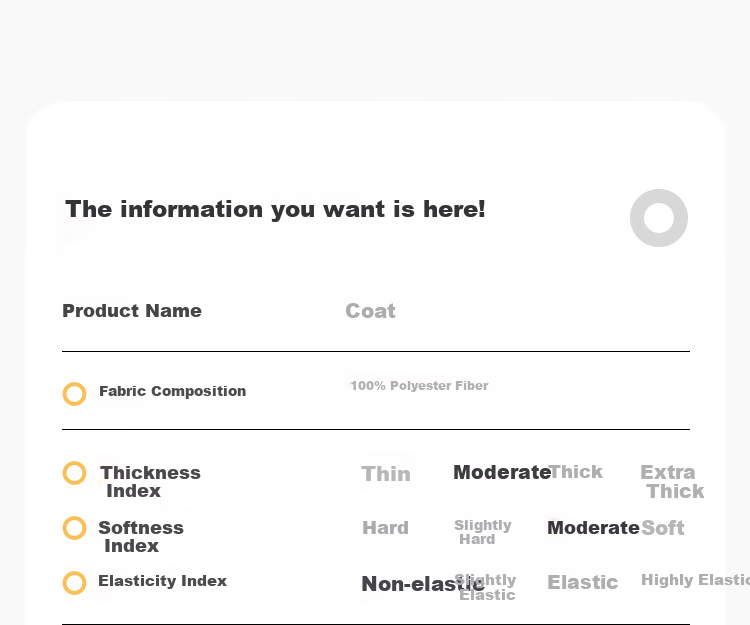The height and width of the screenshot is (625, 750).
Task: Select the Non-elastic elasticity option
Action: coord(423,584)
